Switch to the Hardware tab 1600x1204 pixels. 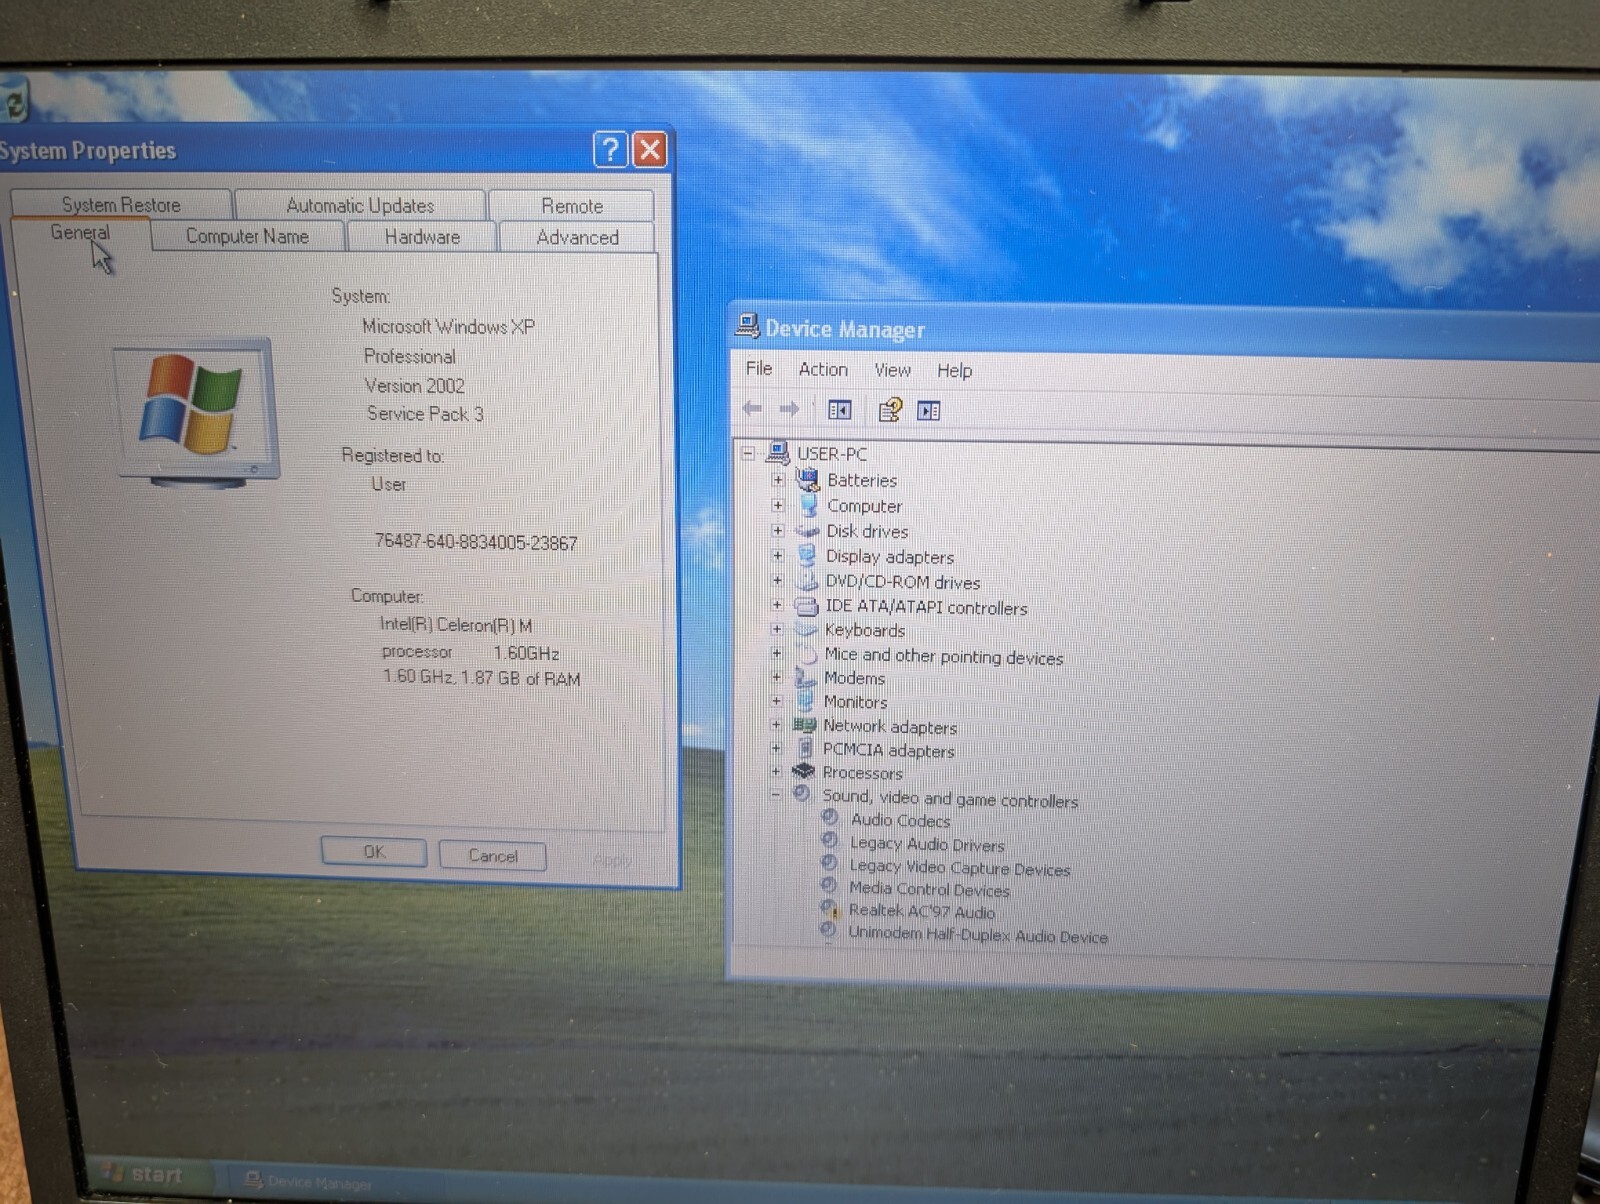[x=422, y=237]
